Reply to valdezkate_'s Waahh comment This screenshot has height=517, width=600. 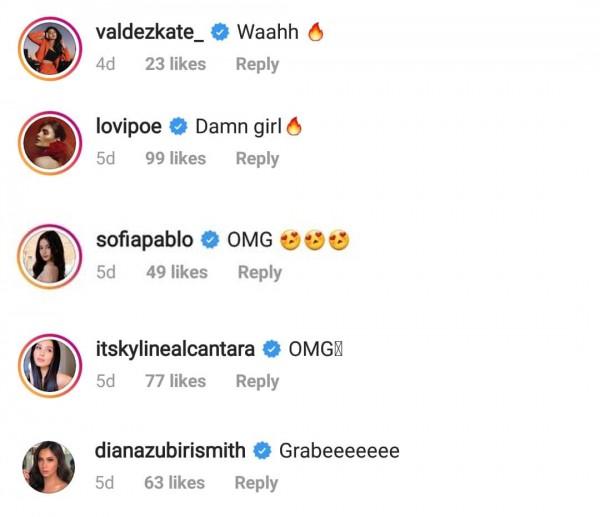[257, 64]
